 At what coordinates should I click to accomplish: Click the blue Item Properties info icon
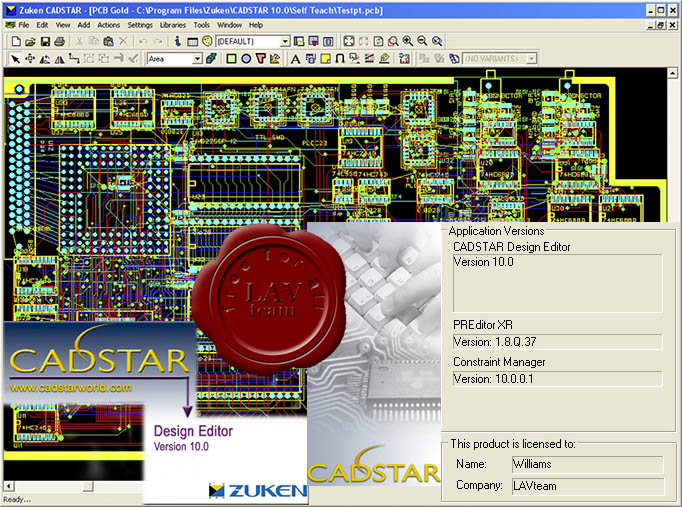coord(177,41)
